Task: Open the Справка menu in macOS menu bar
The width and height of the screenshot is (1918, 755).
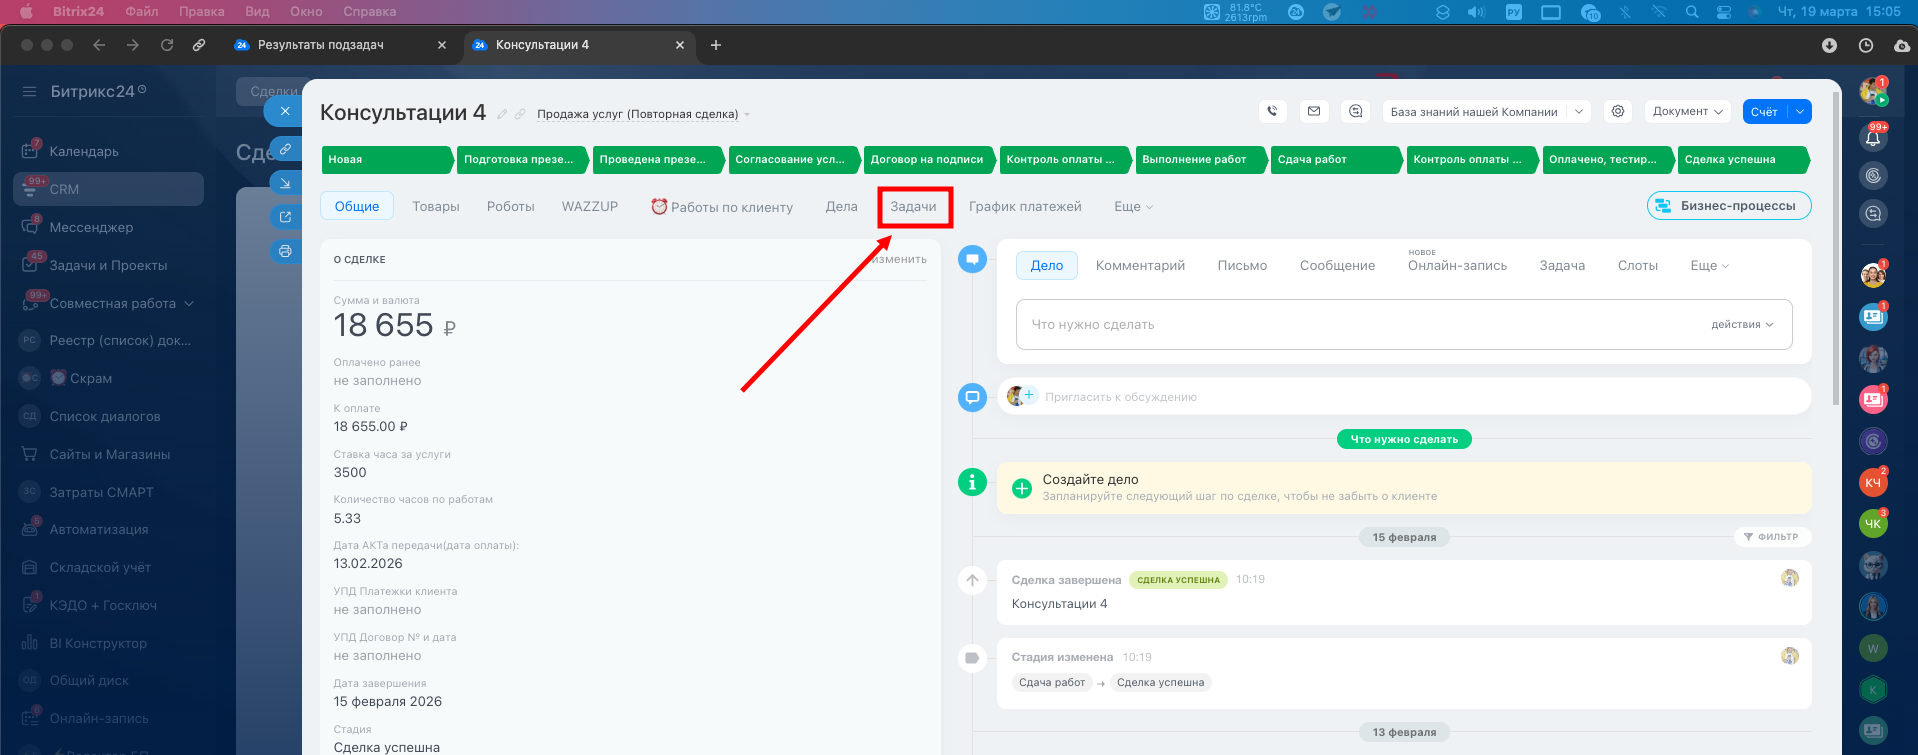Action: 370,12
